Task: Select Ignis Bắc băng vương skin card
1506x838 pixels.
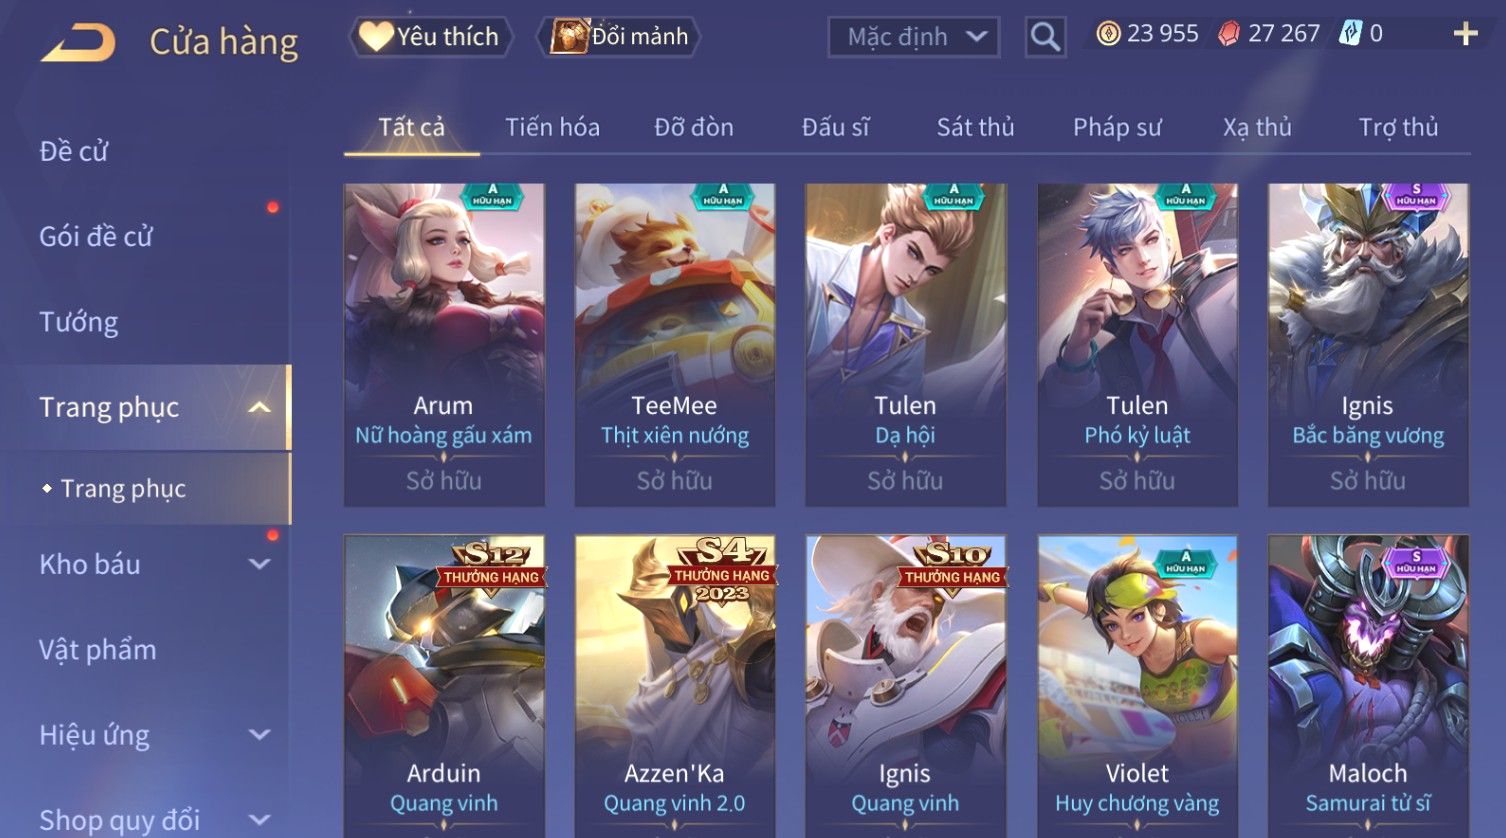Action: point(1368,344)
